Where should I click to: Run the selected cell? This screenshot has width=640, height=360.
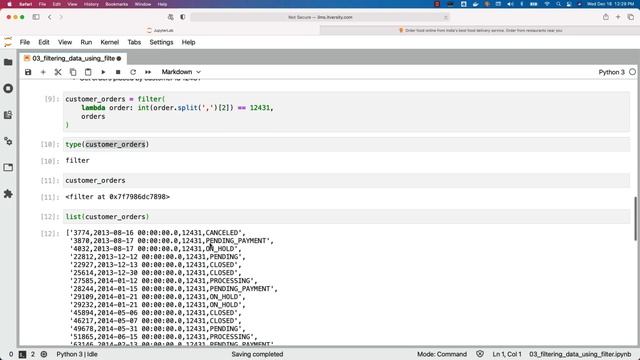(x=103, y=72)
